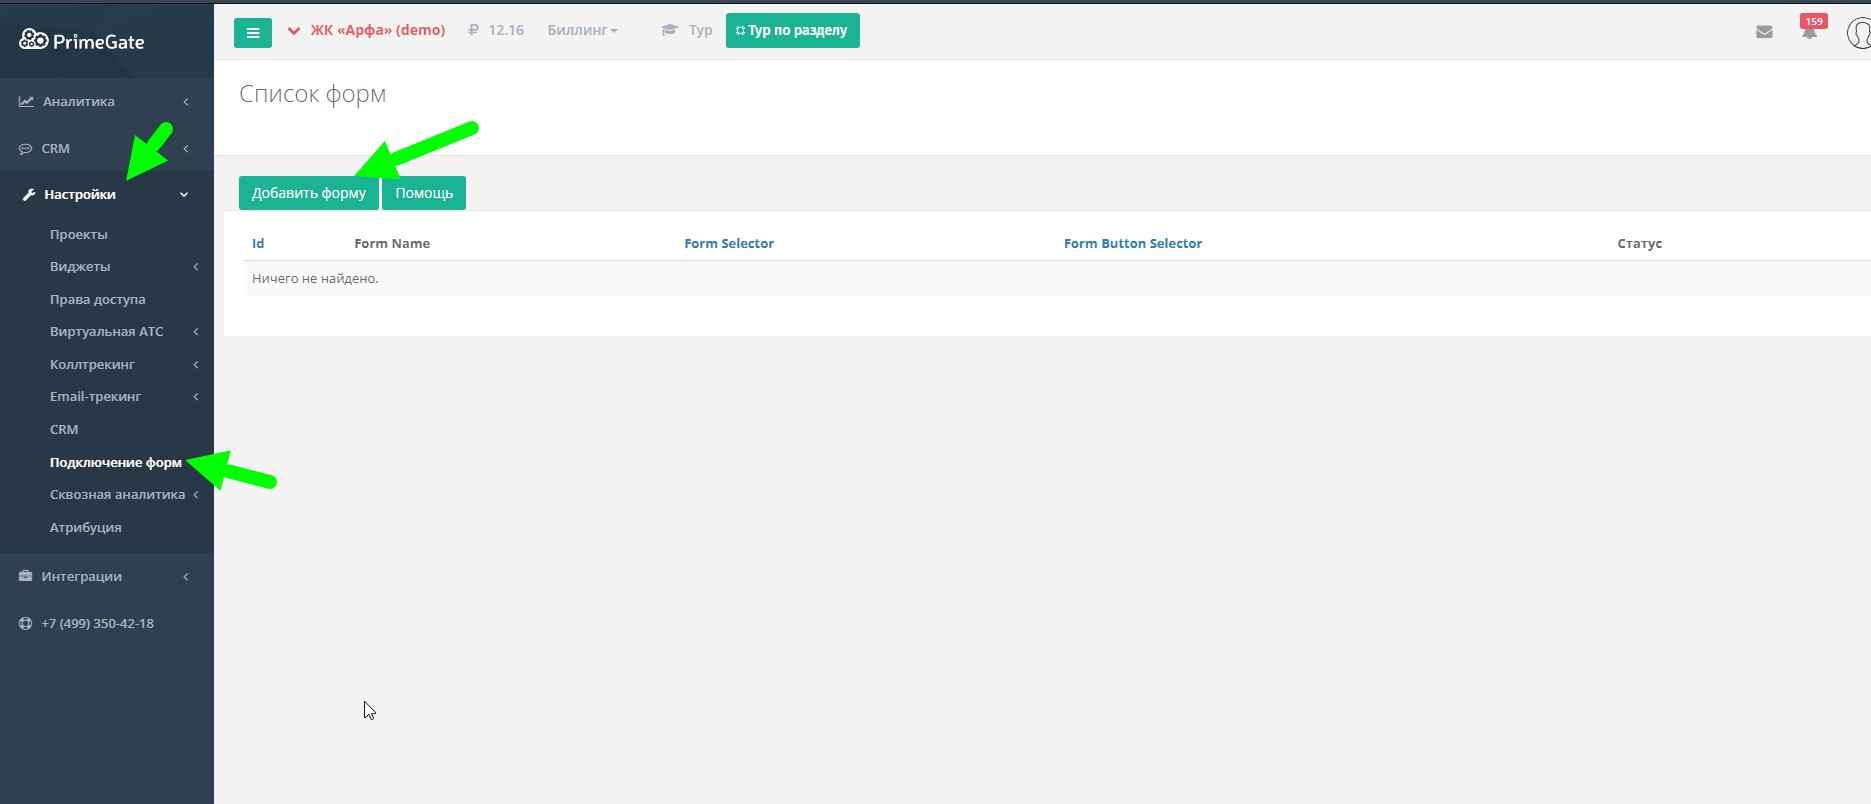Screen dimensions: 1871x804
Task: Click the Тур link in header
Action: click(700, 30)
